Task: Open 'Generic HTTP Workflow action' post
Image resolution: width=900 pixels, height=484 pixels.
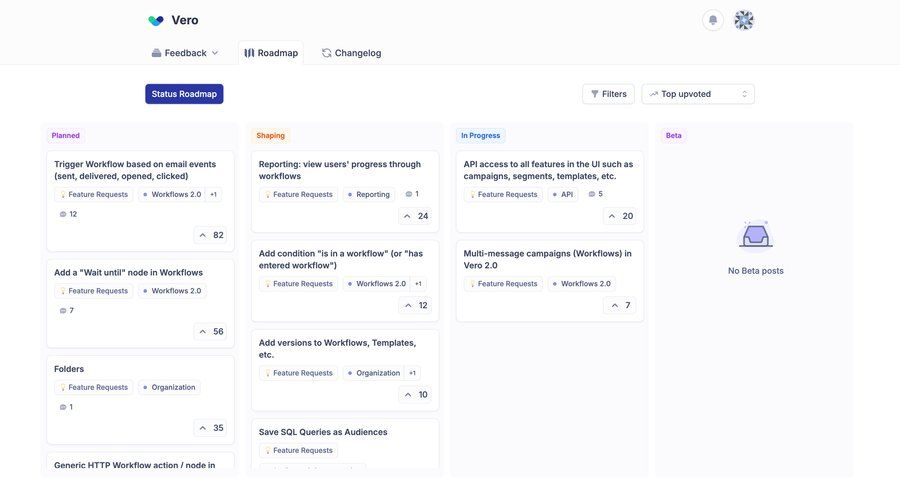Action: pyautogui.click(x=135, y=465)
